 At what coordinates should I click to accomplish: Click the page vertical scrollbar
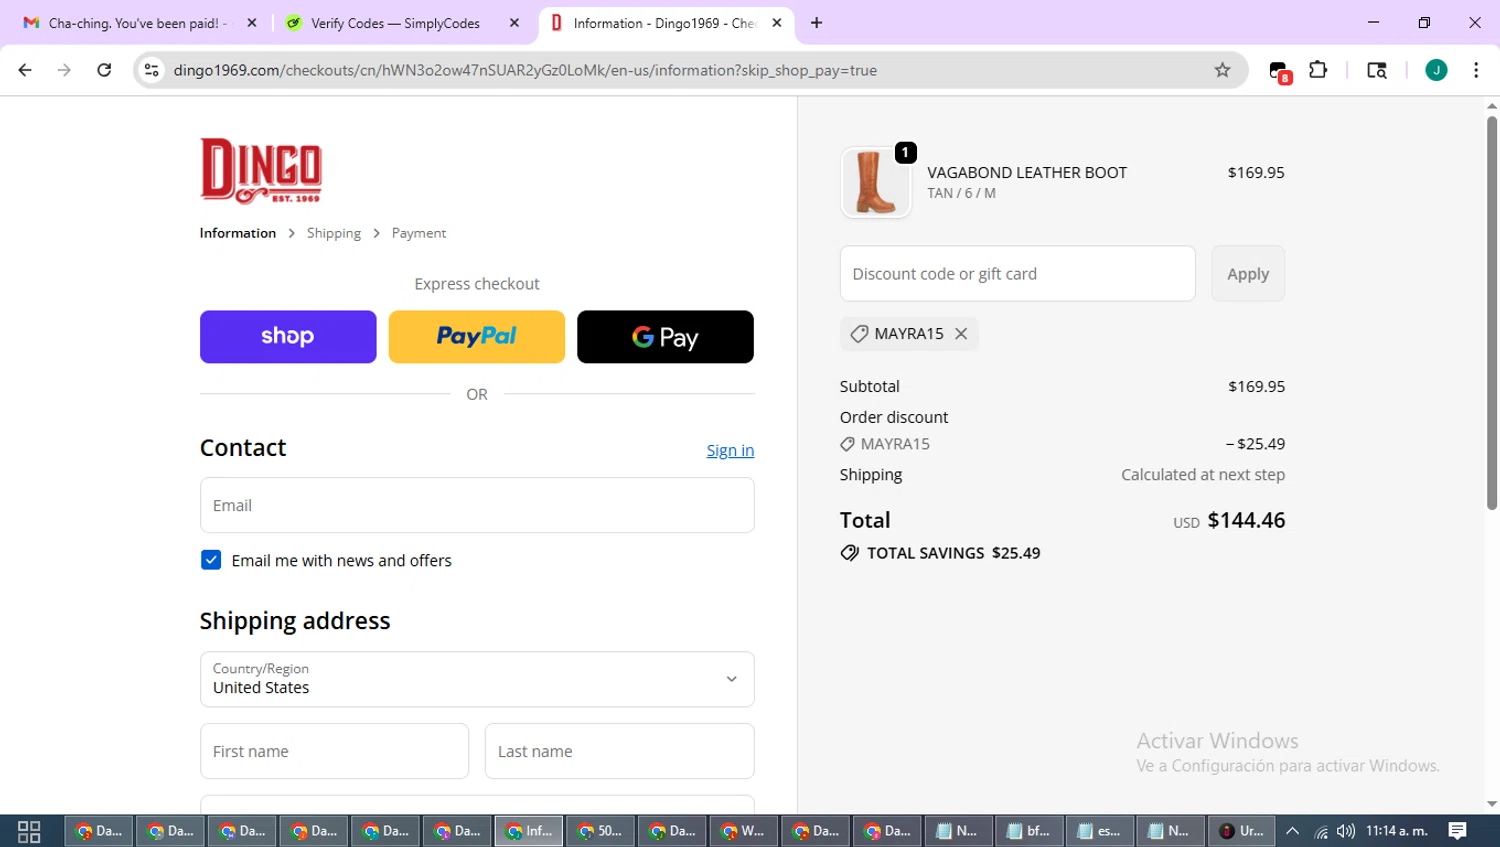[1492, 312]
